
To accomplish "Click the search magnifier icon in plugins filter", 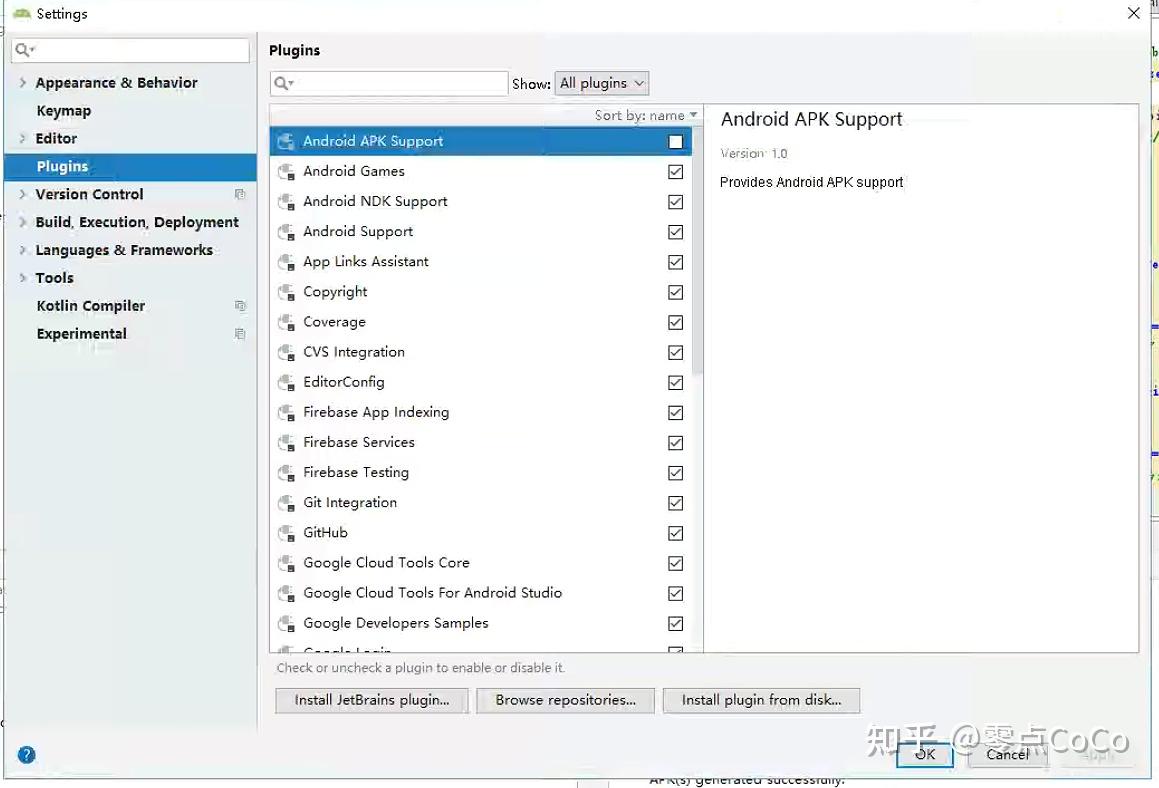I will pyautogui.click(x=284, y=84).
